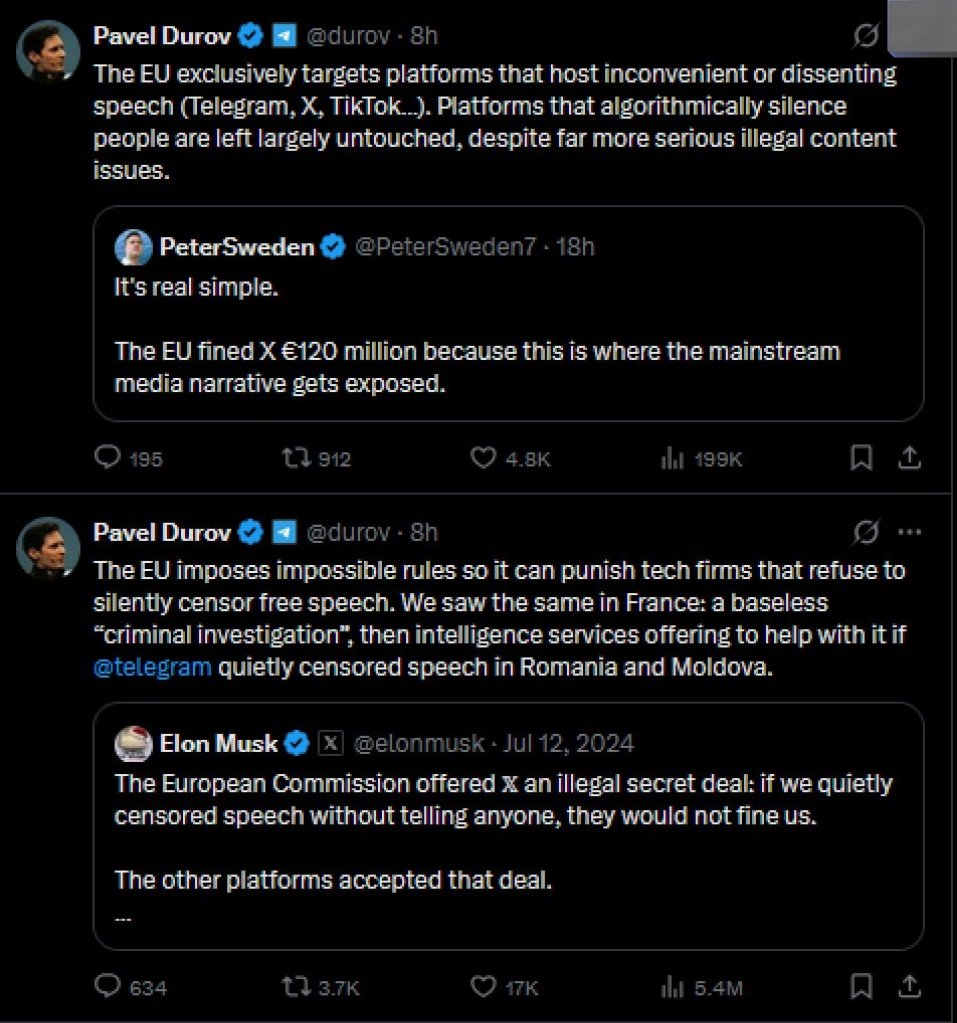
Task: Open Elon Musk's quoted post
Action: click(x=508, y=826)
